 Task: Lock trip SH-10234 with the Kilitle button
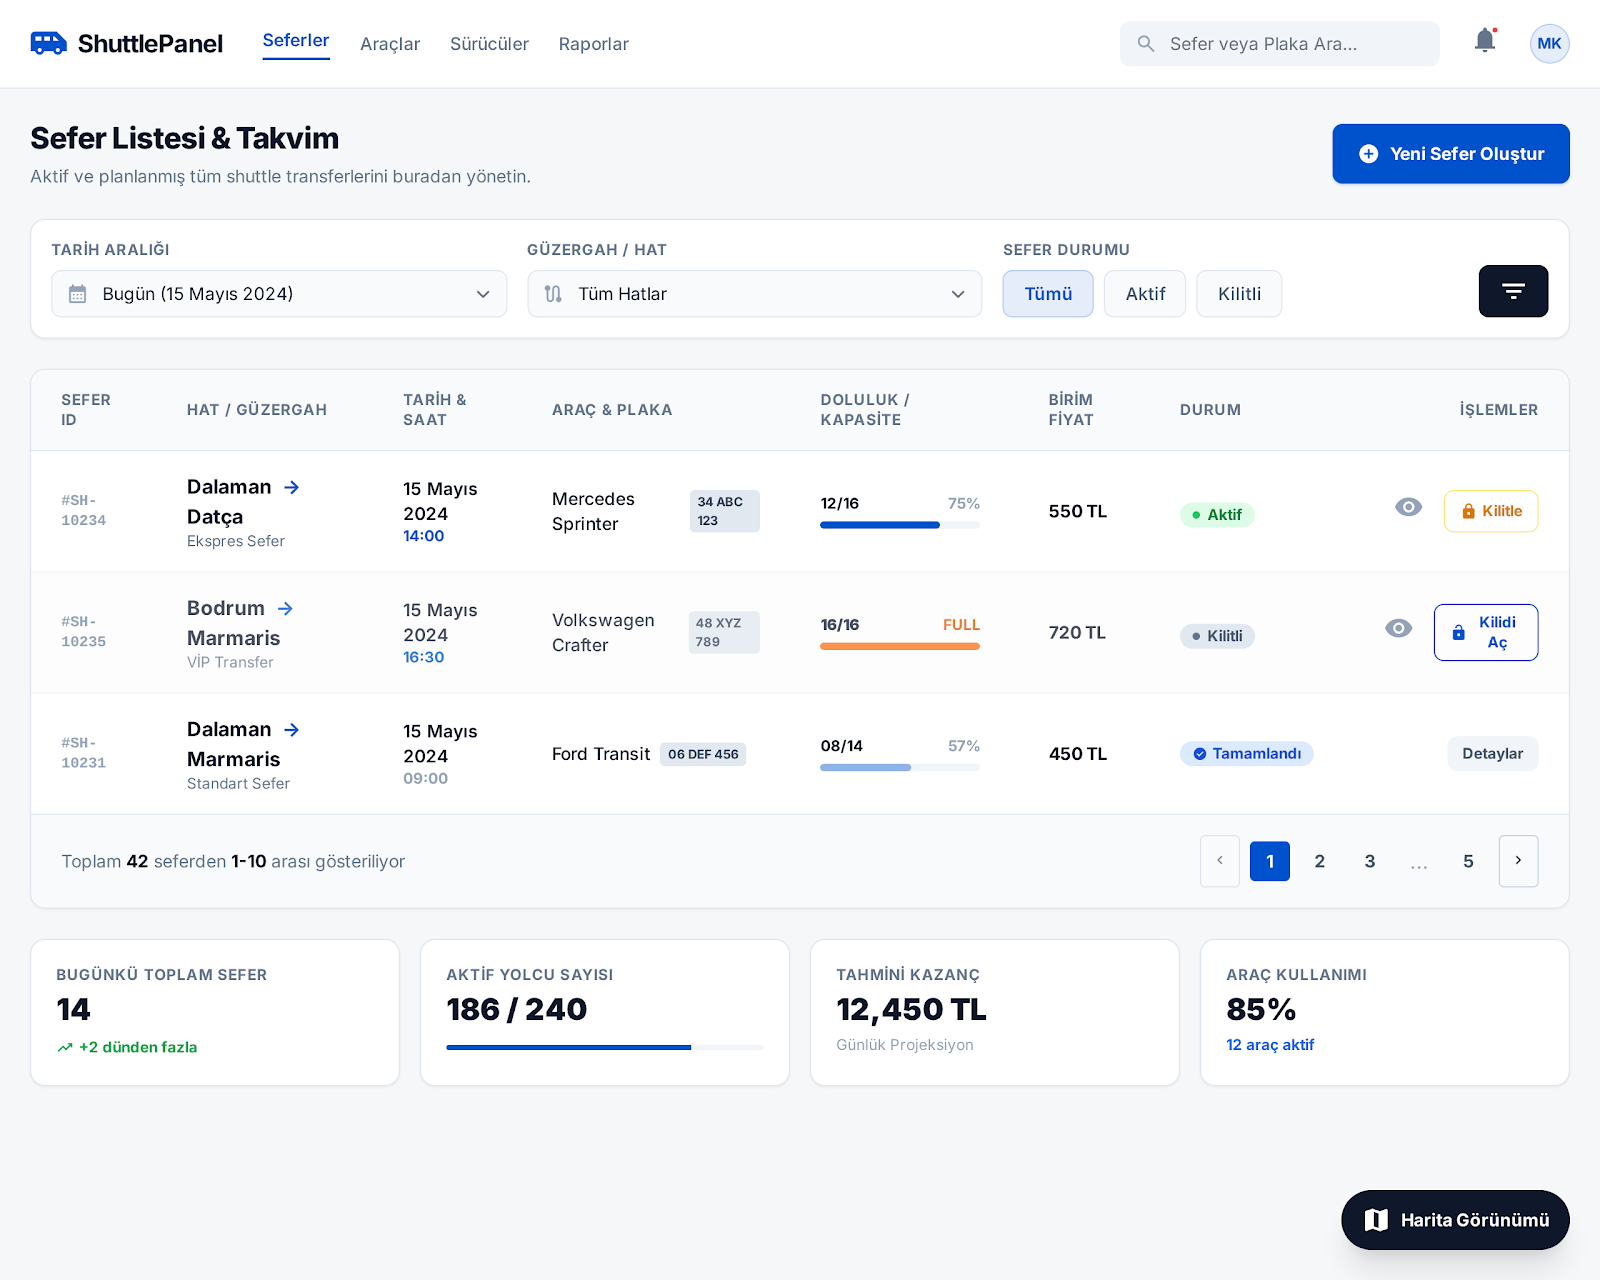click(x=1490, y=511)
